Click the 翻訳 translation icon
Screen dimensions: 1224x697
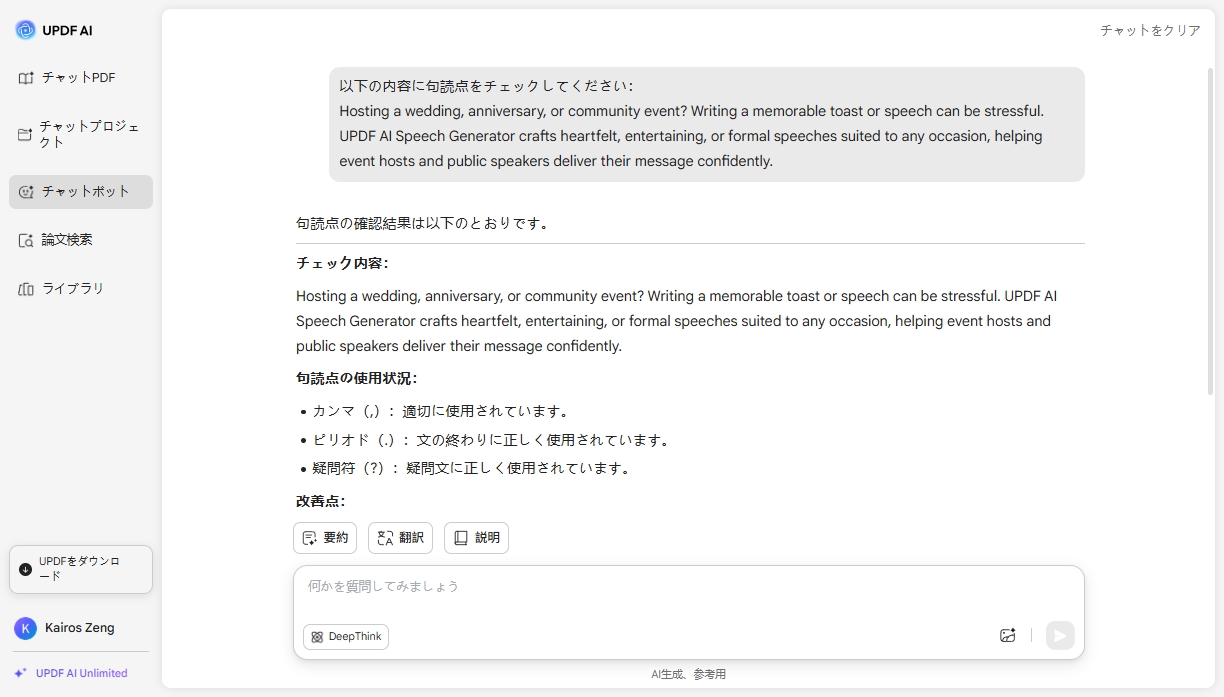click(385, 538)
